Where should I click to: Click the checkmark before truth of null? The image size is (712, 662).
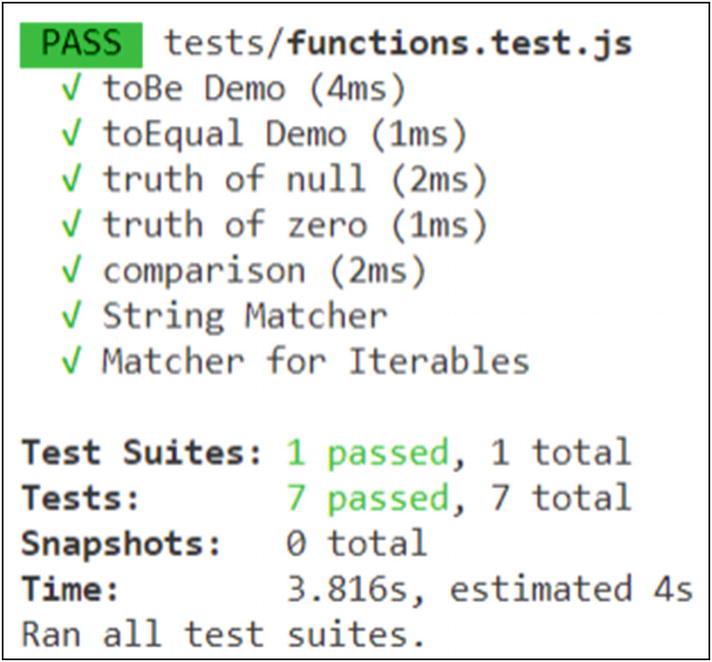coord(70,179)
